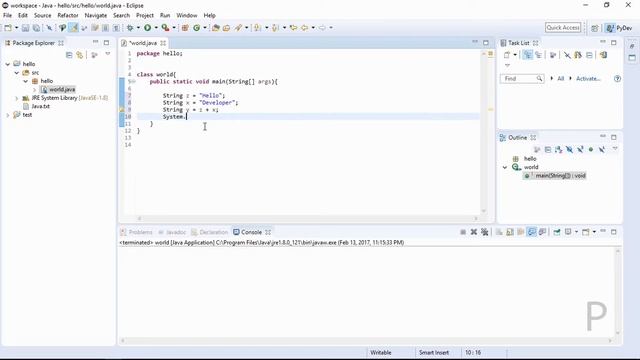
Task: Click Collapse All icon in Task List
Action: [589, 55]
